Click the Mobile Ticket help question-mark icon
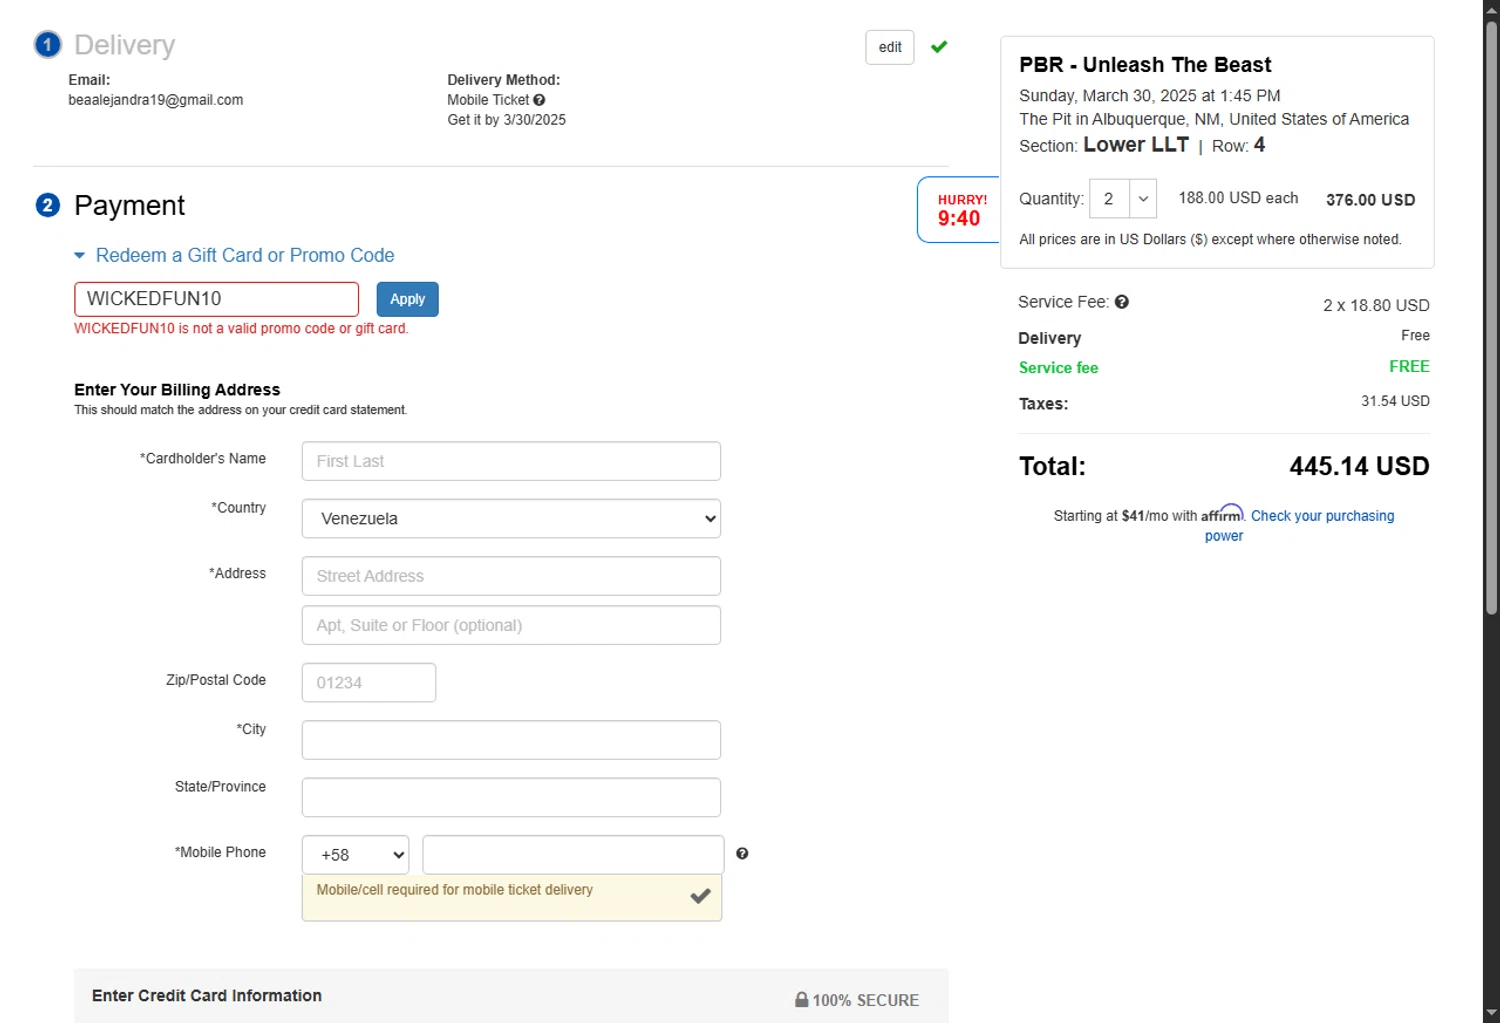Image resolution: width=1500 pixels, height=1023 pixels. [539, 100]
